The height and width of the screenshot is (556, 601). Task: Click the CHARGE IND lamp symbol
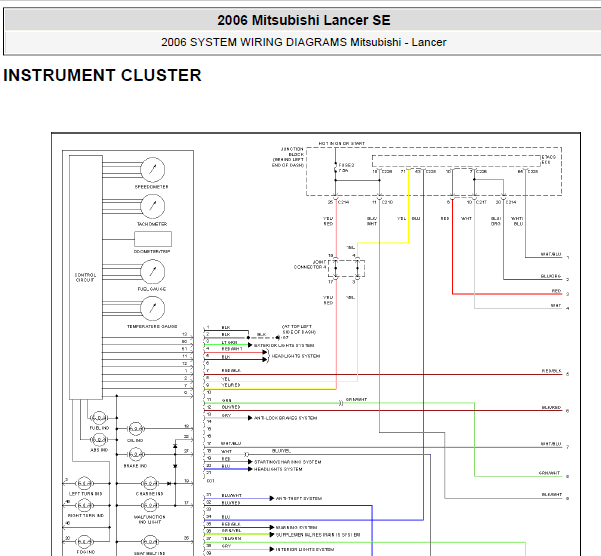point(150,484)
